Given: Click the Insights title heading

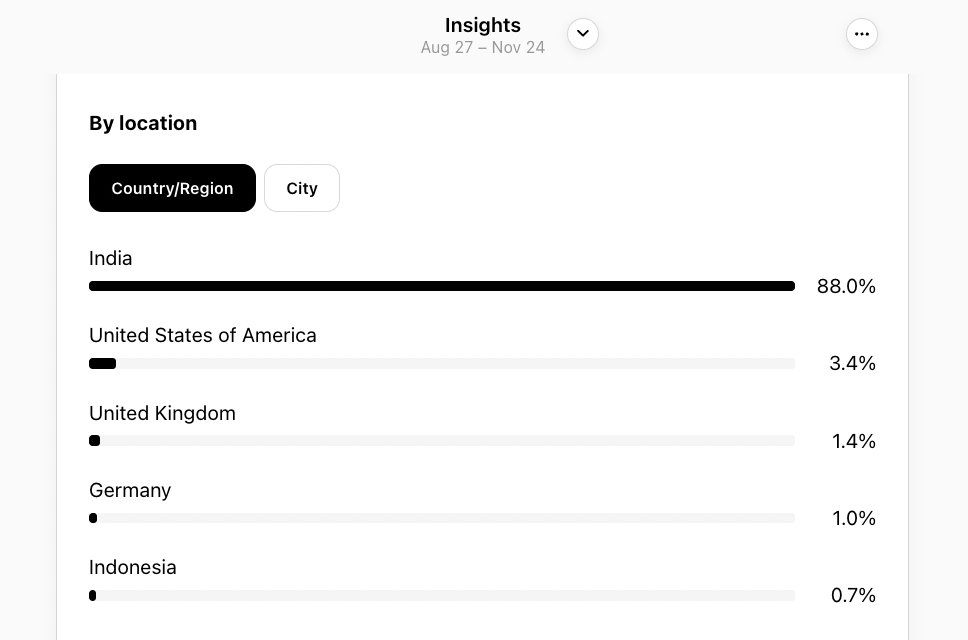Looking at the screenshot, I should (x=483, y=25).
